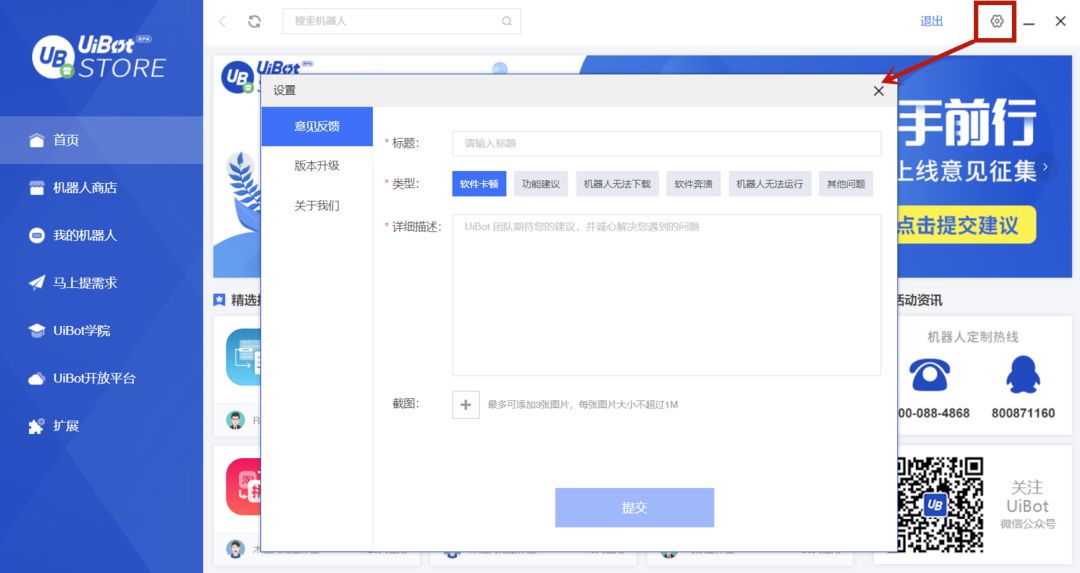
Task: Close the 设置 dialog
Action: coord(878,91)
